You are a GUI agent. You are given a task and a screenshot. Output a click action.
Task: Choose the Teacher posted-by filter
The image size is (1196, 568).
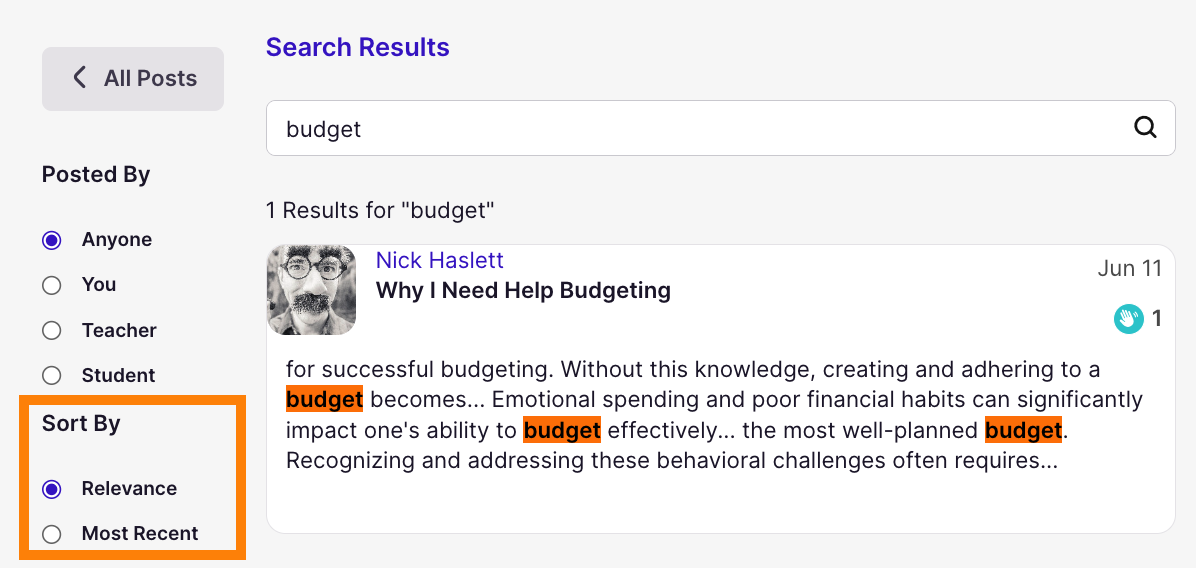click(52, 331)
